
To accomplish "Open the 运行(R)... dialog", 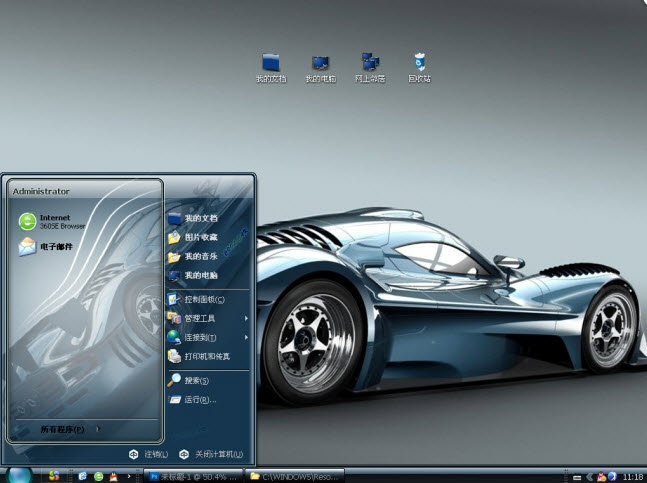I will (199, 399).
